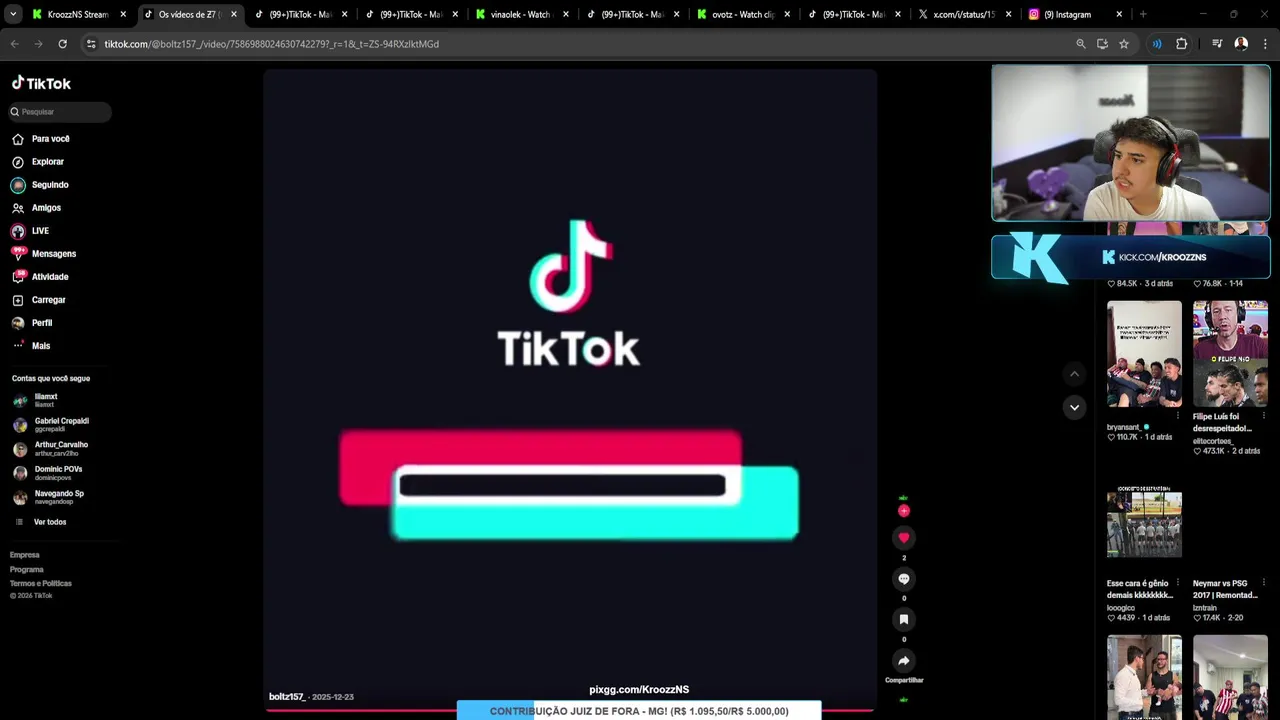The height and width of the screenshot is (720, 1280).
Task: Switch to x.com status browser tab
Action: tap(963, 15)
